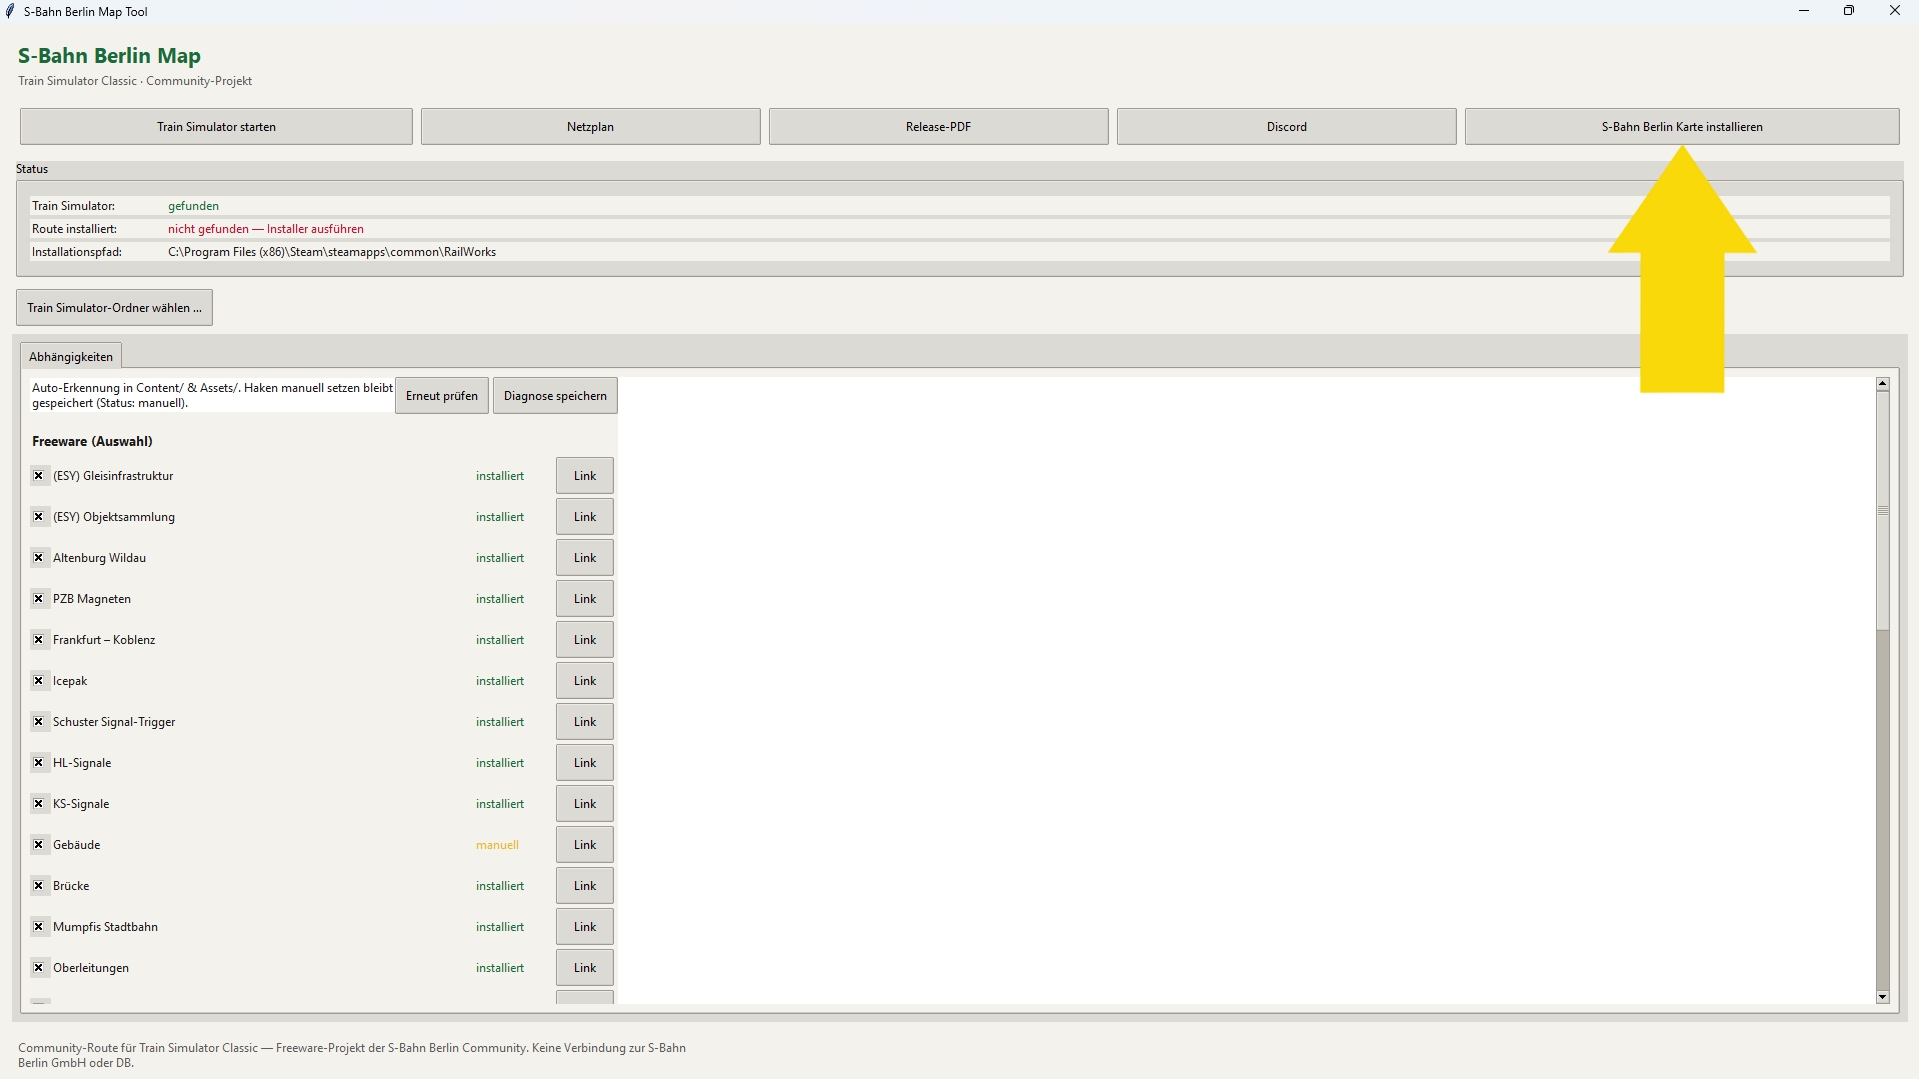Click 'installiert' status of Icepak
The width and height of the screenshot is (1919, 1079).
click(500, 681)
